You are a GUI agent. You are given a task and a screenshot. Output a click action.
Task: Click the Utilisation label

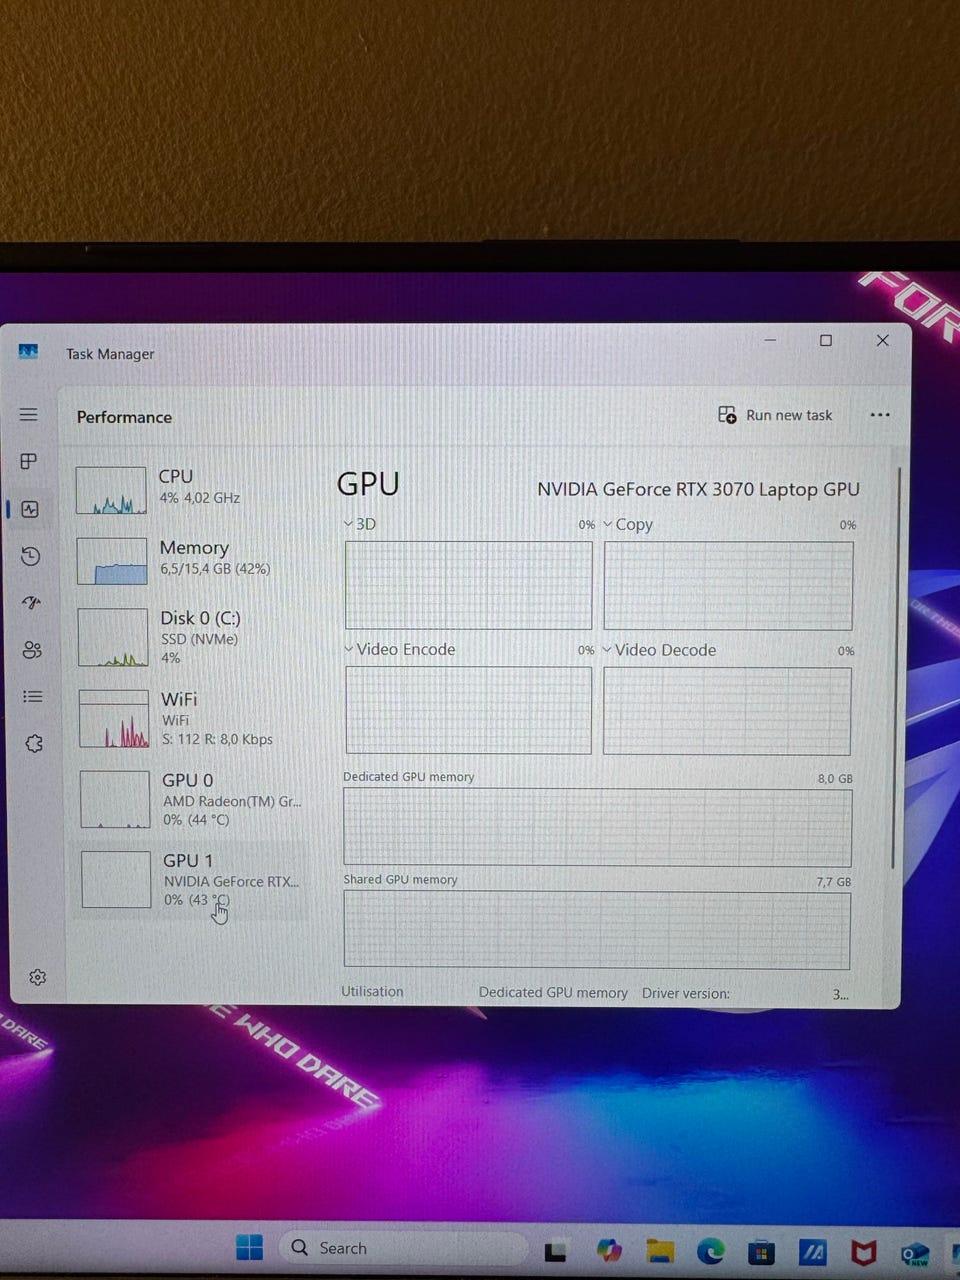pos(372,991)
